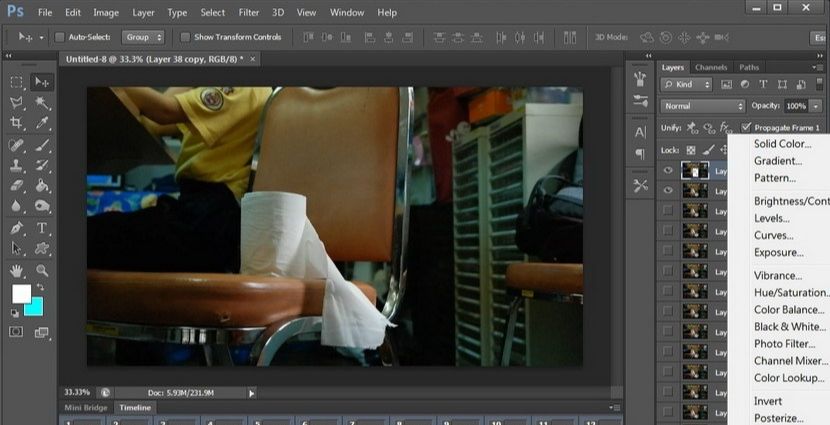Select the Path Selection arrow tool
This screenshot has height=425, width=830.
coord(16,248)
